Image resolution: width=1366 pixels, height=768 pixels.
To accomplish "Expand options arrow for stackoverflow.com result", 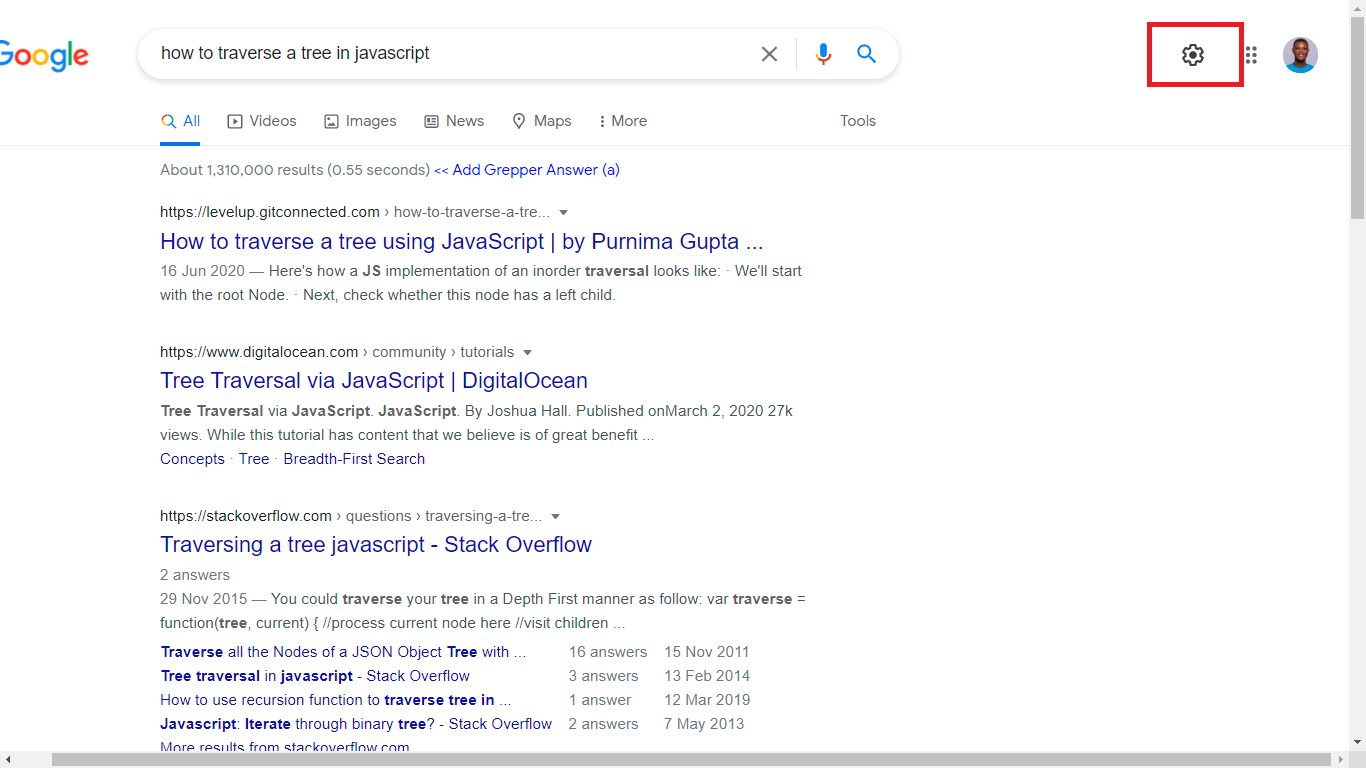I will (556, 516).
